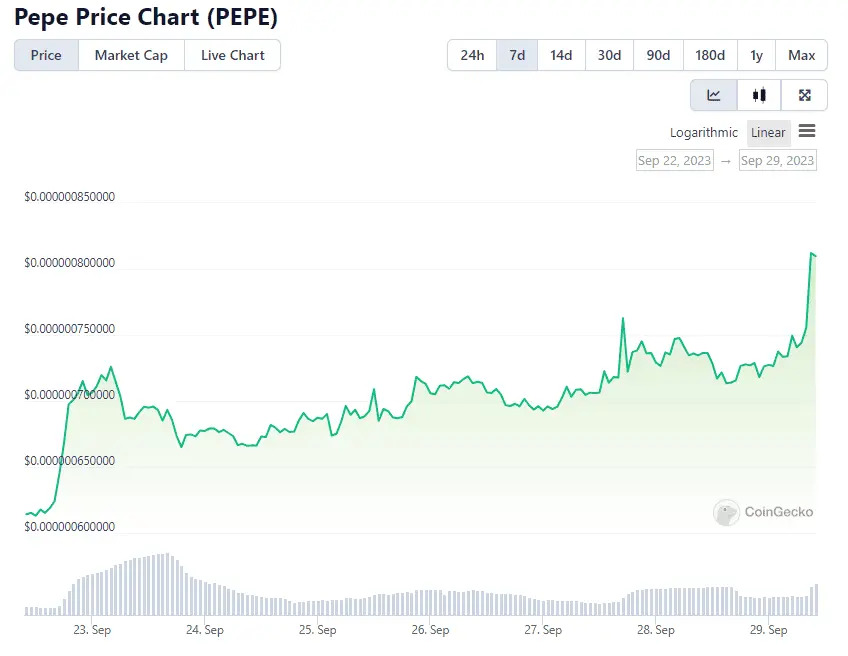Switch to the candlestick chart icon
This screenshot has height=656, width=848.
[759, 94]
